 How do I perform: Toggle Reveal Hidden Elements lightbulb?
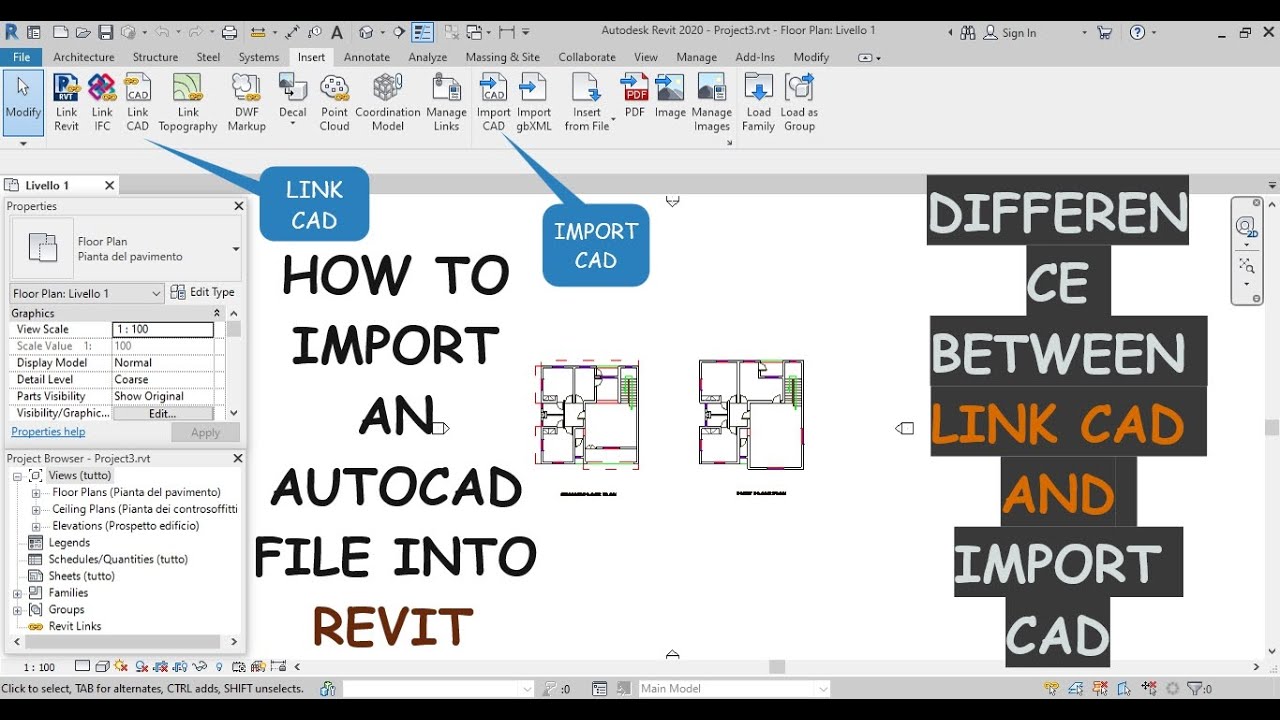219,666
